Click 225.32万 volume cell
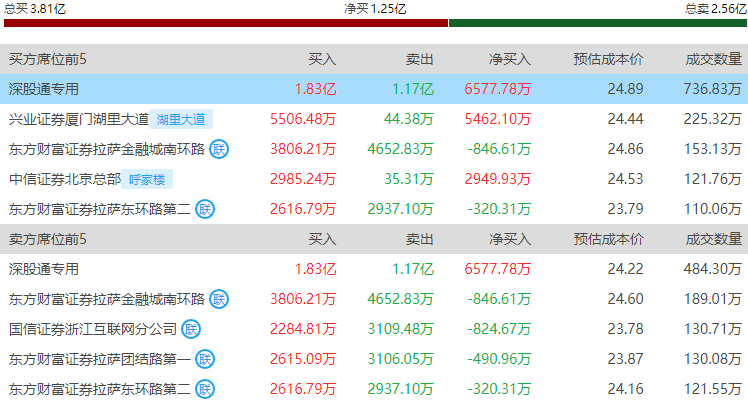Image resolution: width=748 pixels, height=401 pixels. [713, 119]
